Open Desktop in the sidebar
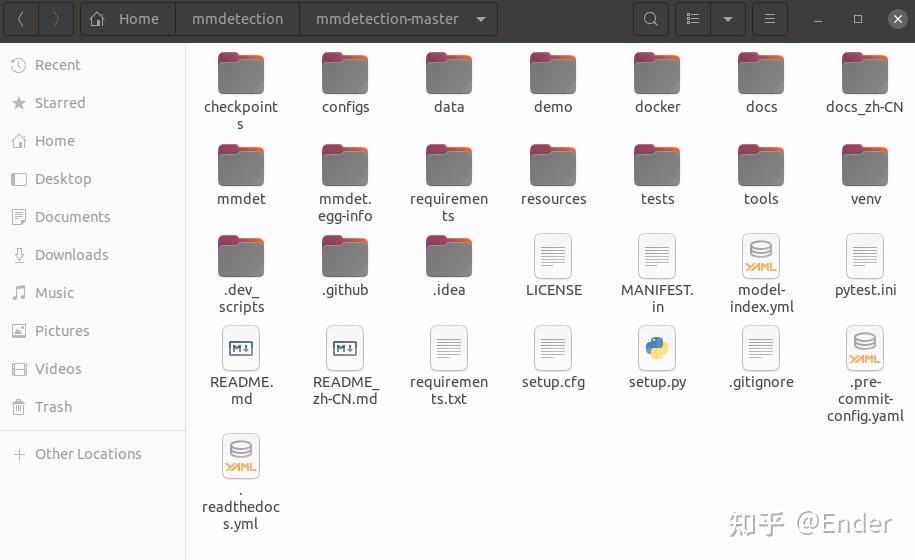The height and width of the screenshot is (560, 915). click(x=93, y=178)
